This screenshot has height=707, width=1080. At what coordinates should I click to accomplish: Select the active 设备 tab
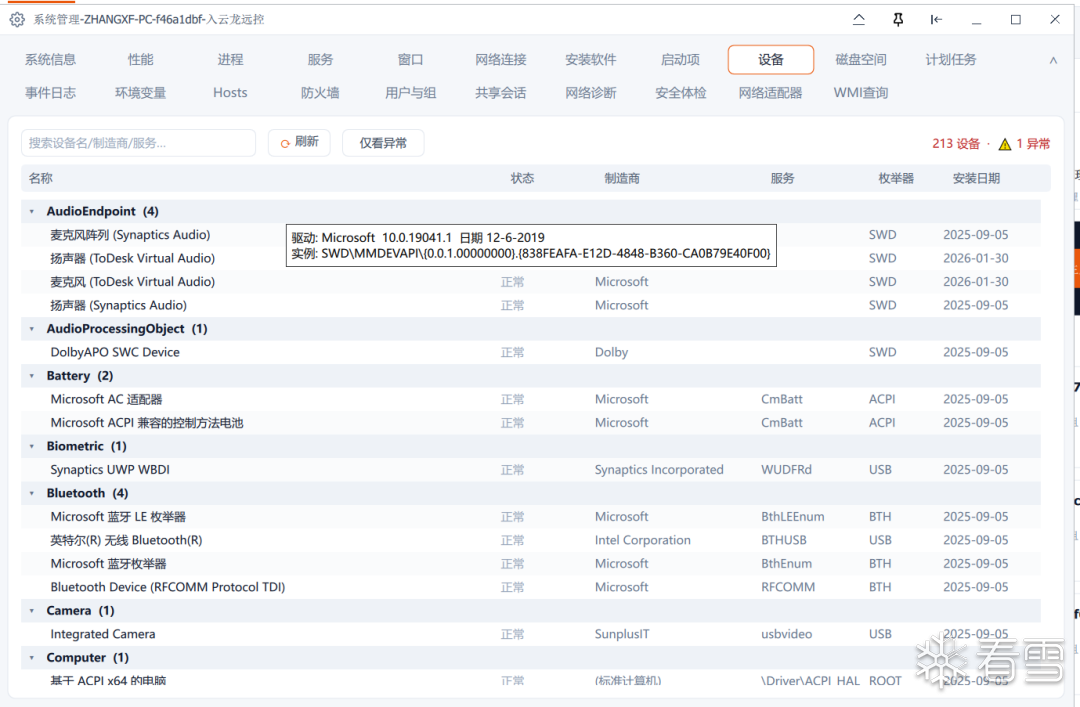coord(771,59)
